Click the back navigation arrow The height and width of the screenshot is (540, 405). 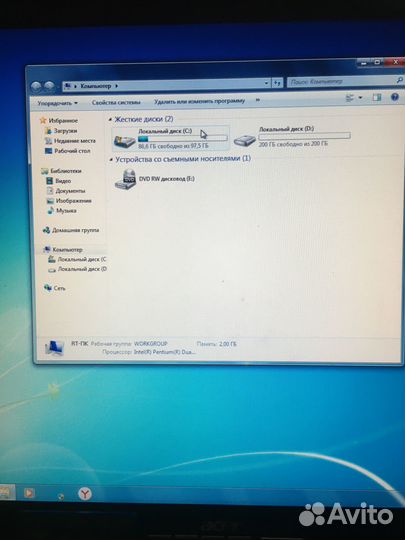tap(36, 86)
